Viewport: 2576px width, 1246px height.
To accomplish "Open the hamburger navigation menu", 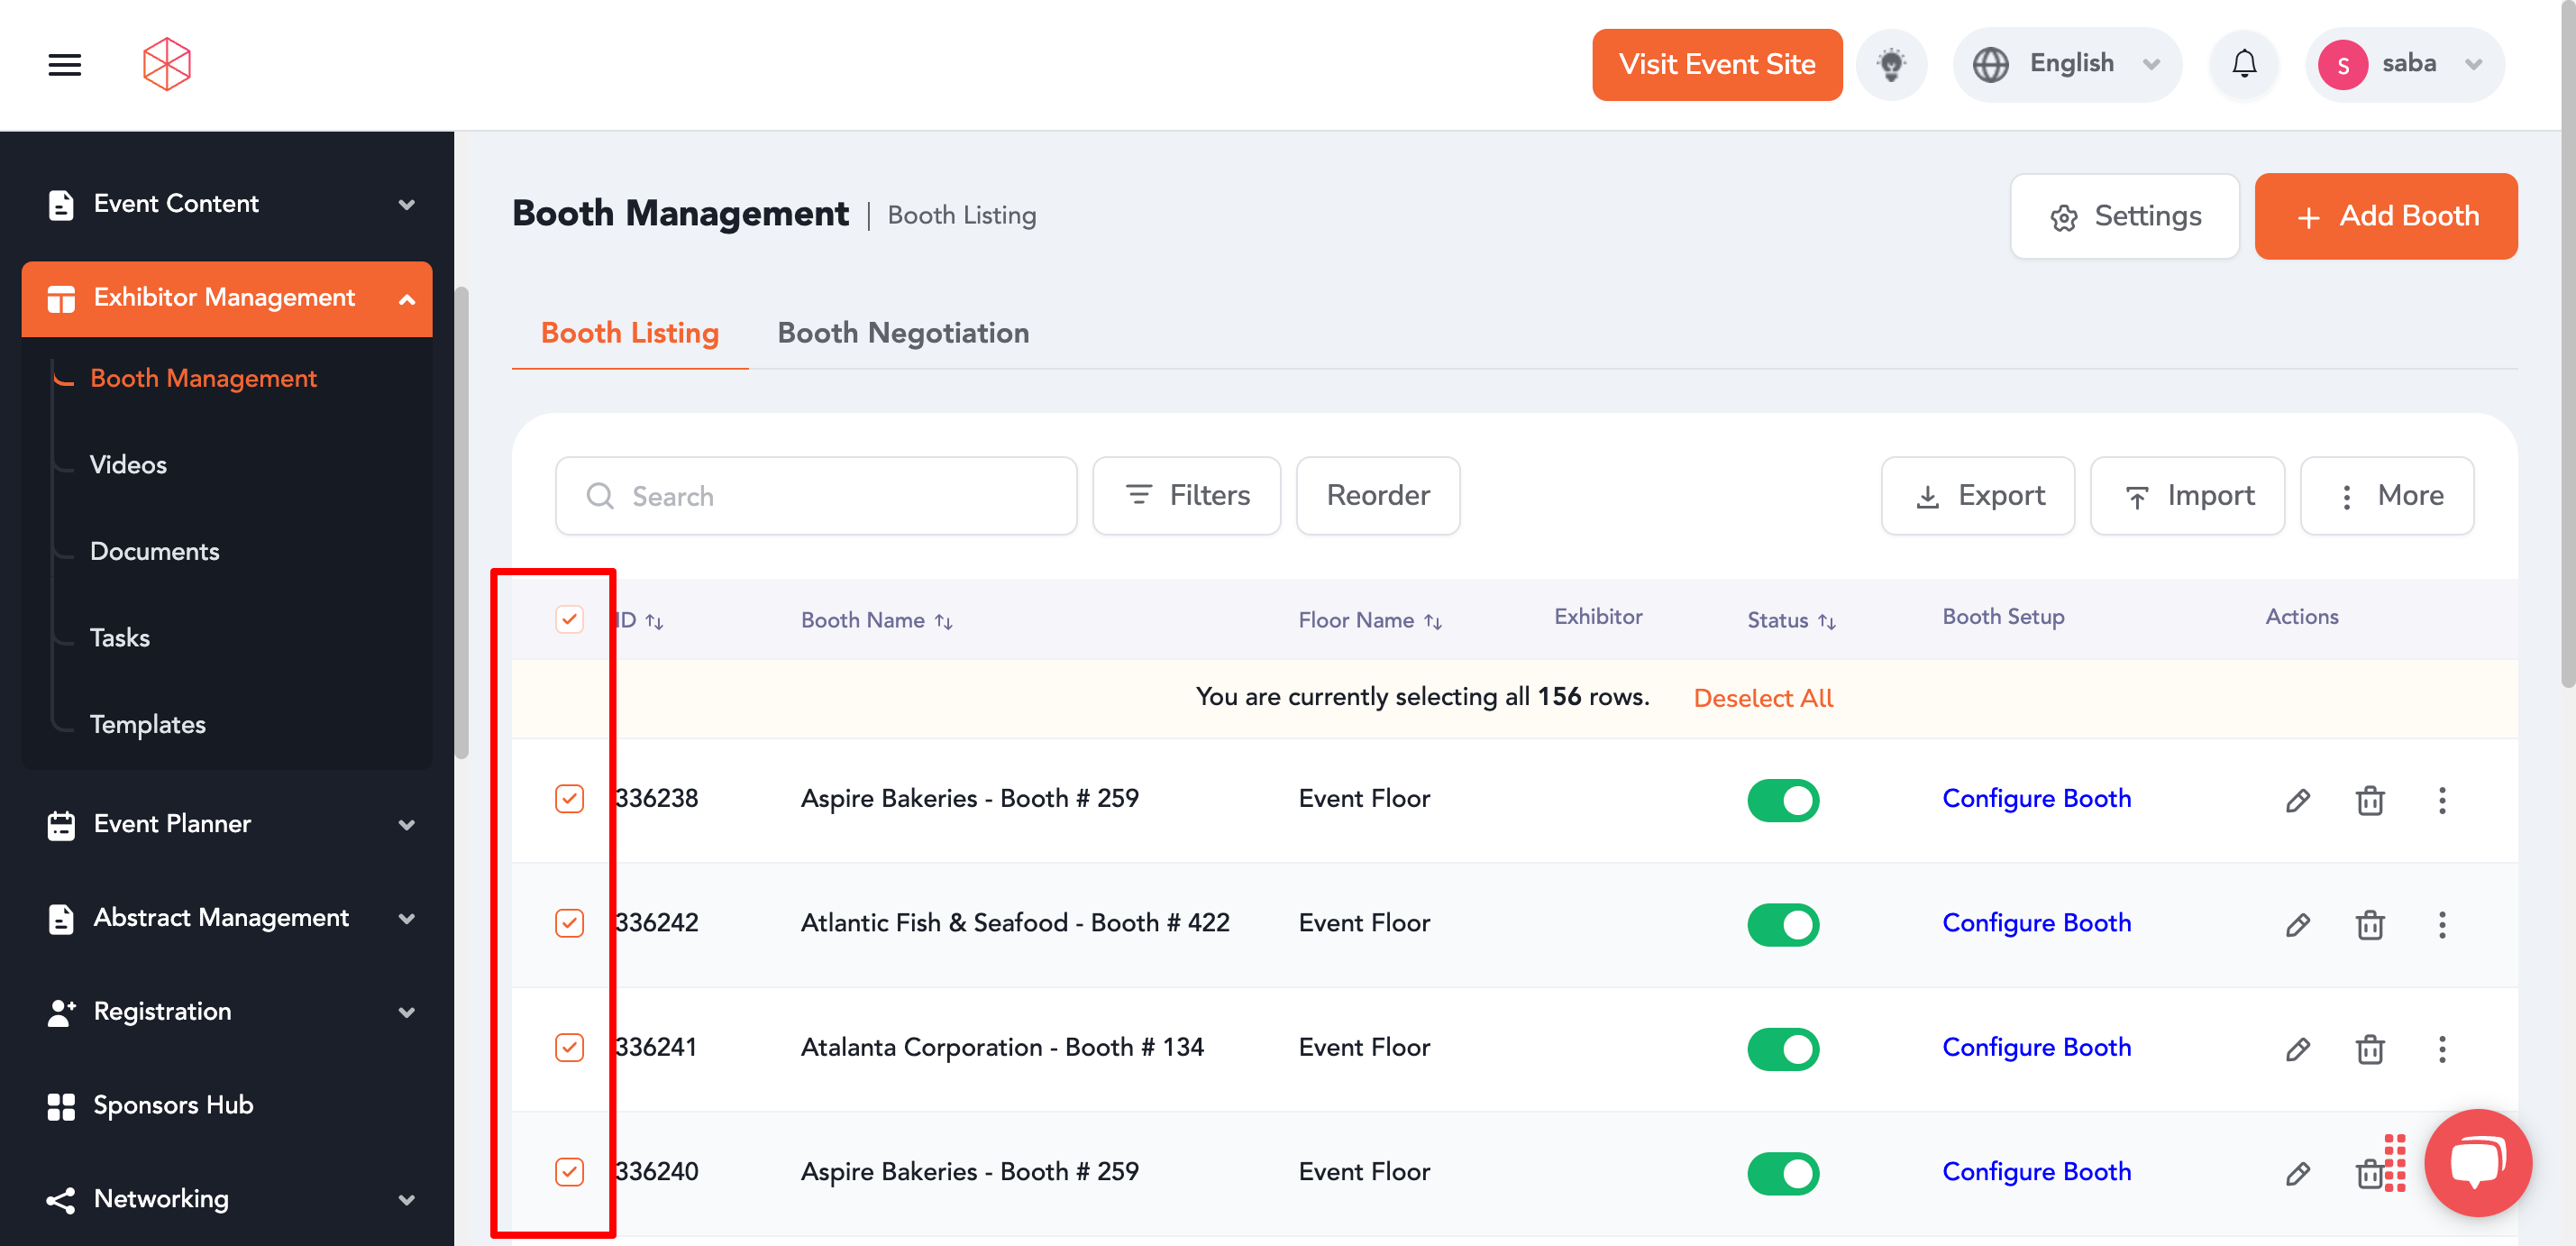I will coord(65,65).
